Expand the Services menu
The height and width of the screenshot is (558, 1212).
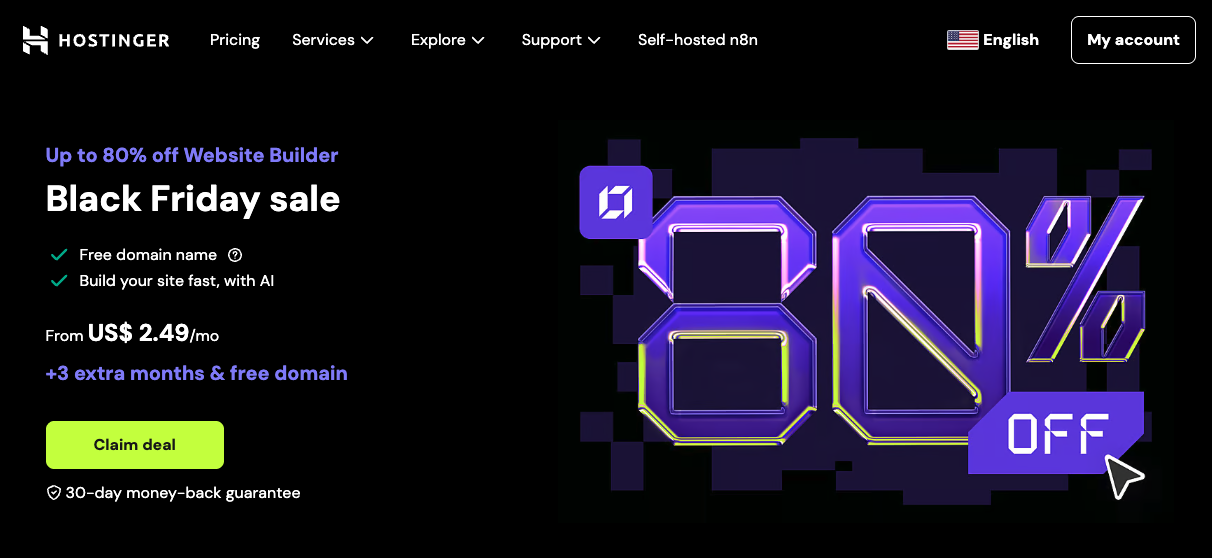[x=333, y=40]
